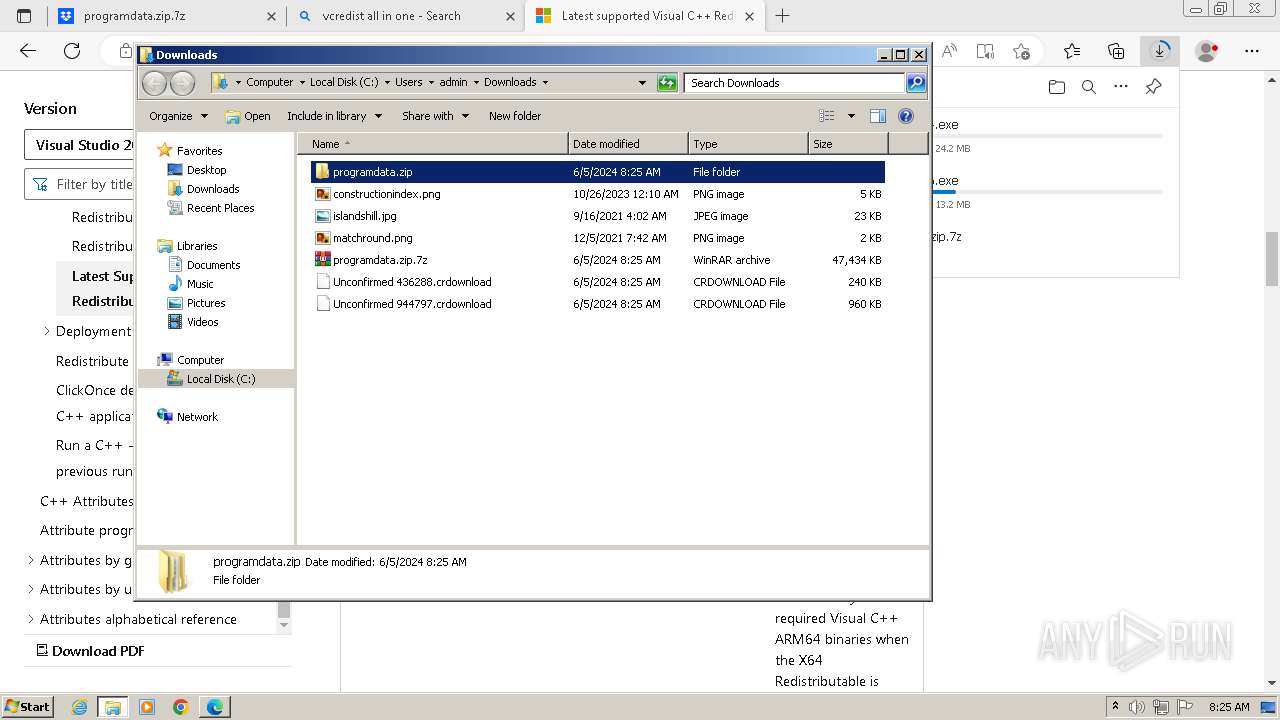Viewport: 1280px width, 720px height.
Task: Click the 13.2 MB download progress bar
Action: tap(1048, 192)
